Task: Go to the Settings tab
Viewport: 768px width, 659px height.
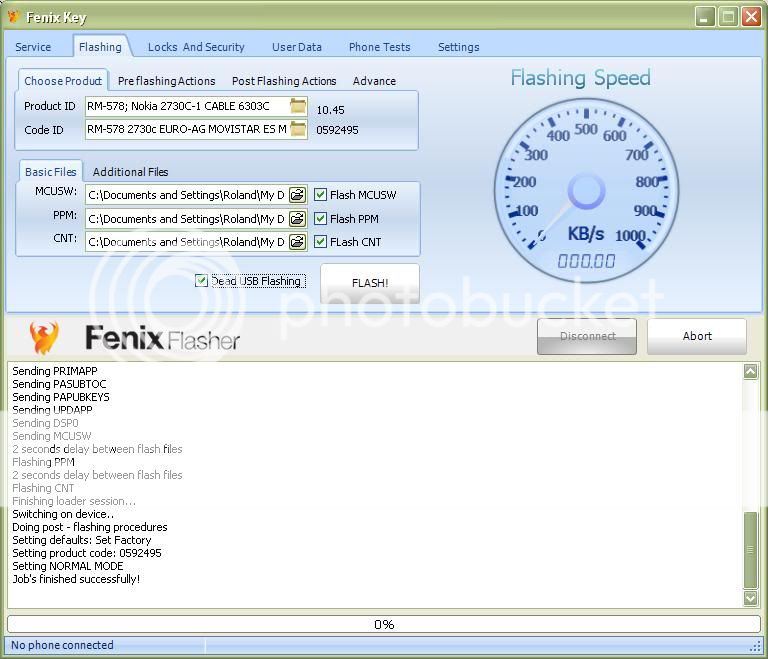Action: [x=458, y=47]
